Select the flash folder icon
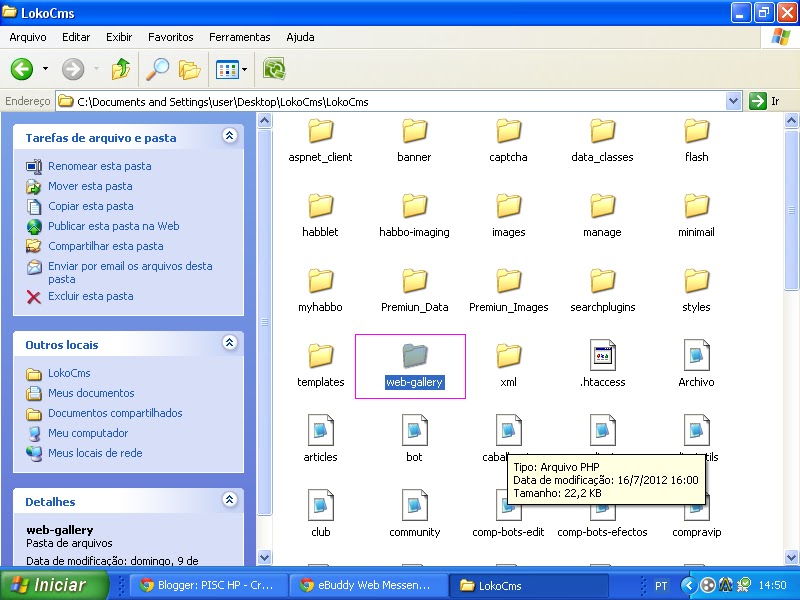 coord(696,131)
